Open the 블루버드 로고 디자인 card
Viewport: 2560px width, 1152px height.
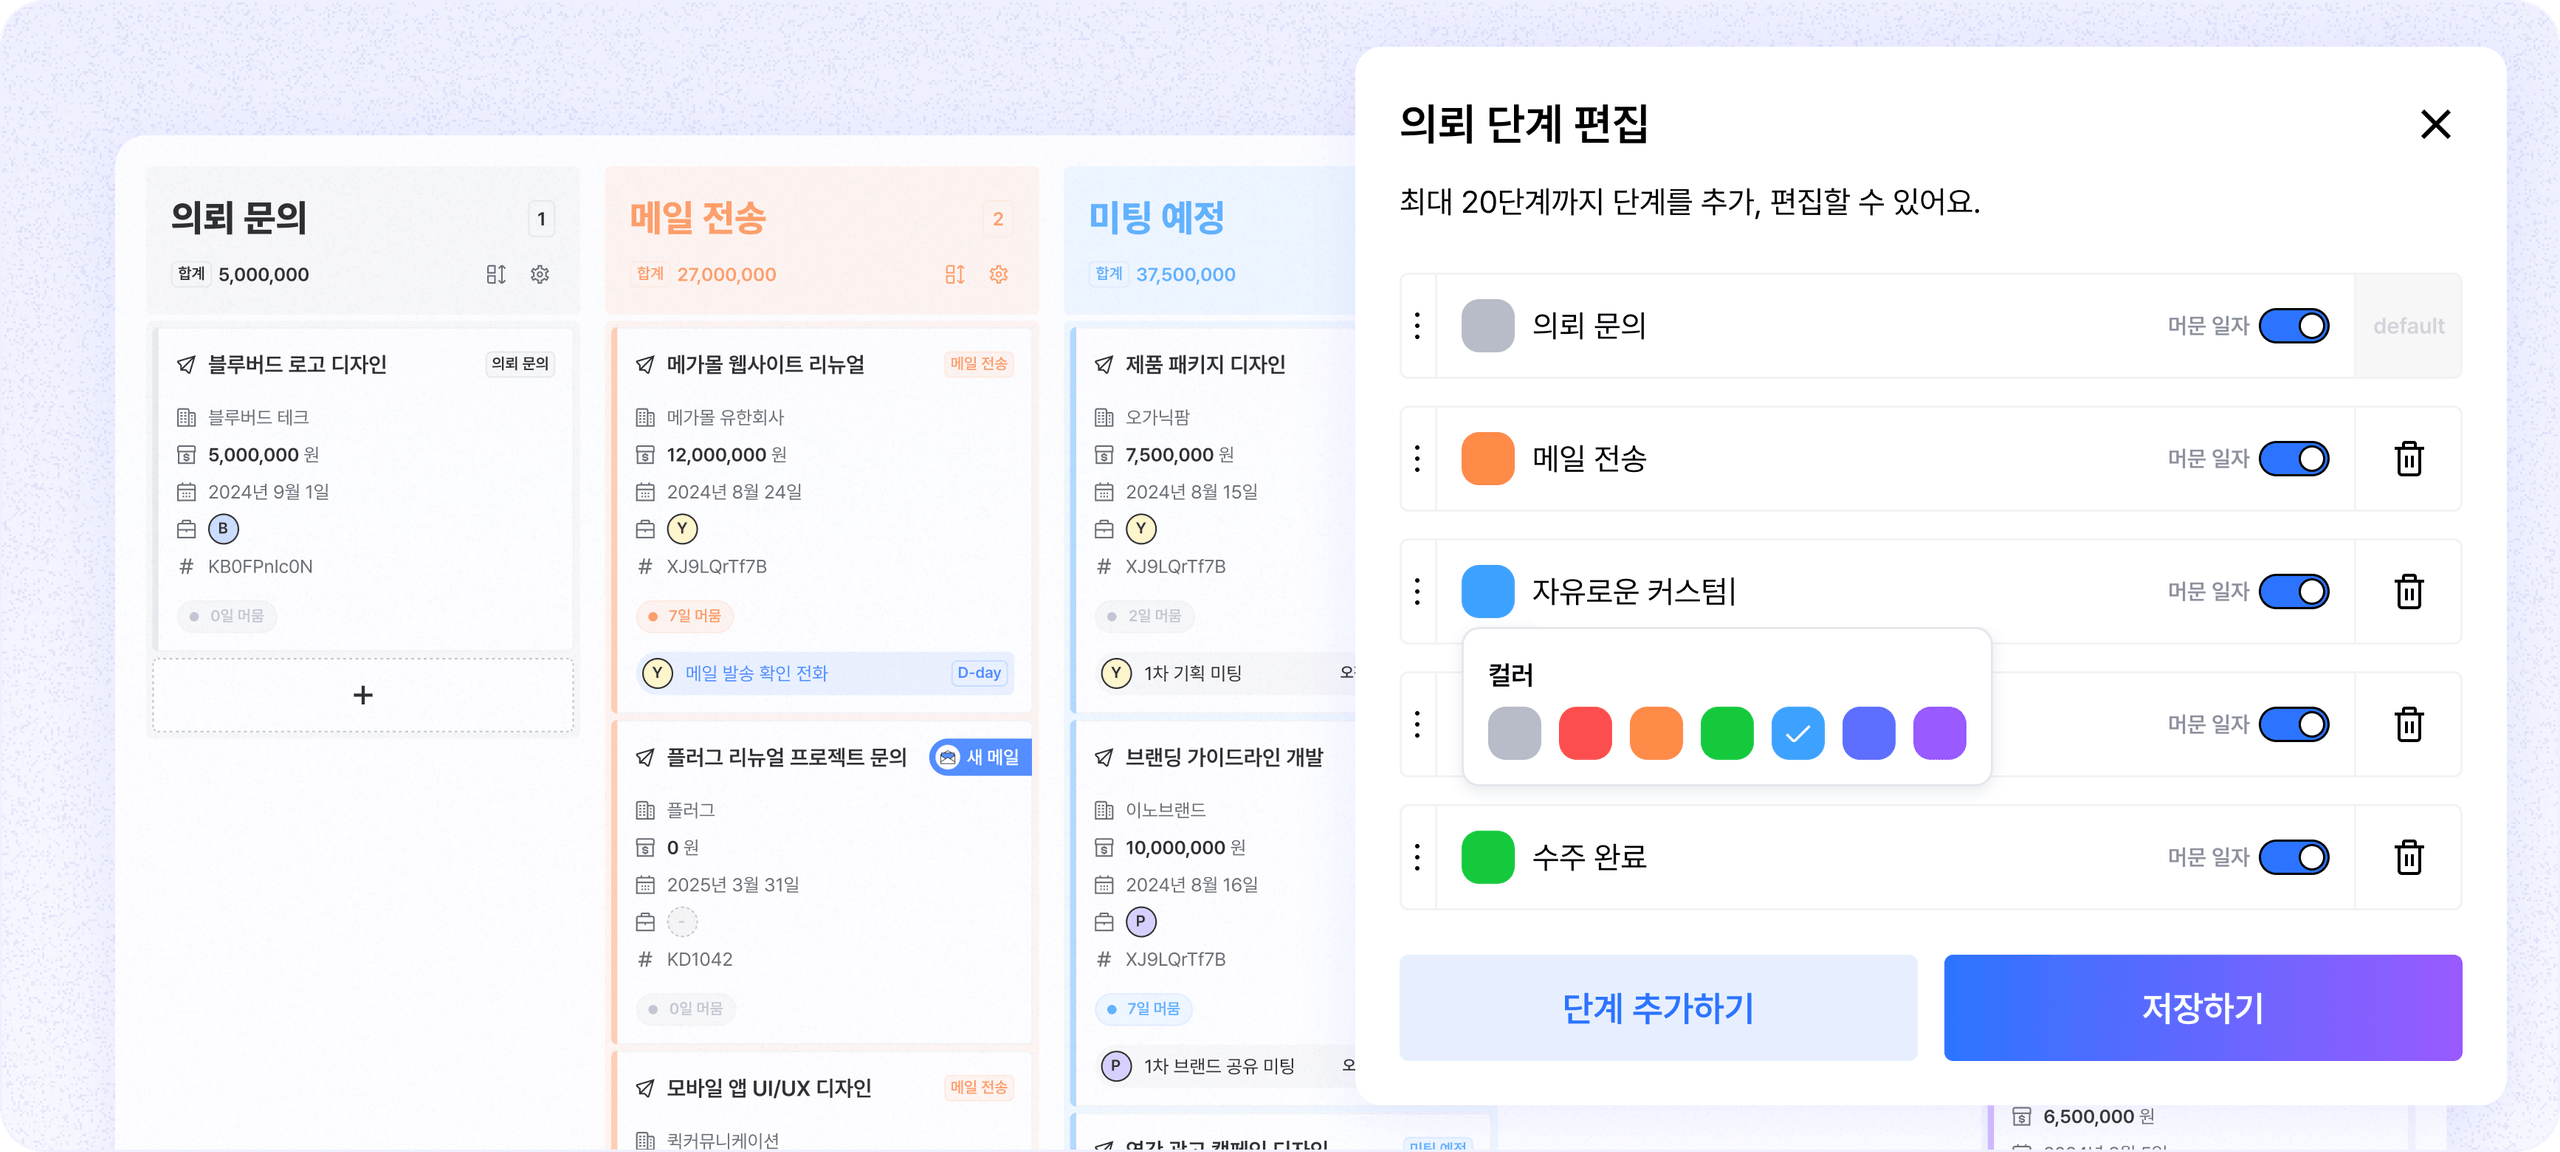364,489
